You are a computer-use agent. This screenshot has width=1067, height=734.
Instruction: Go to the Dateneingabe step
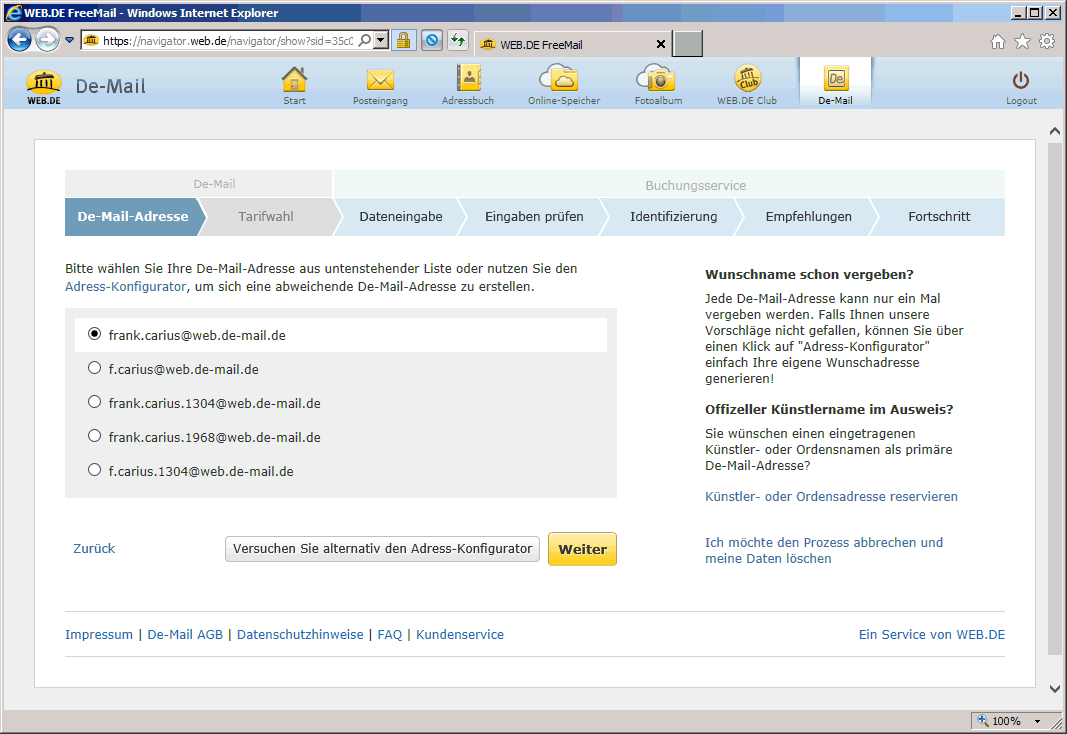(x=401, y=217)
